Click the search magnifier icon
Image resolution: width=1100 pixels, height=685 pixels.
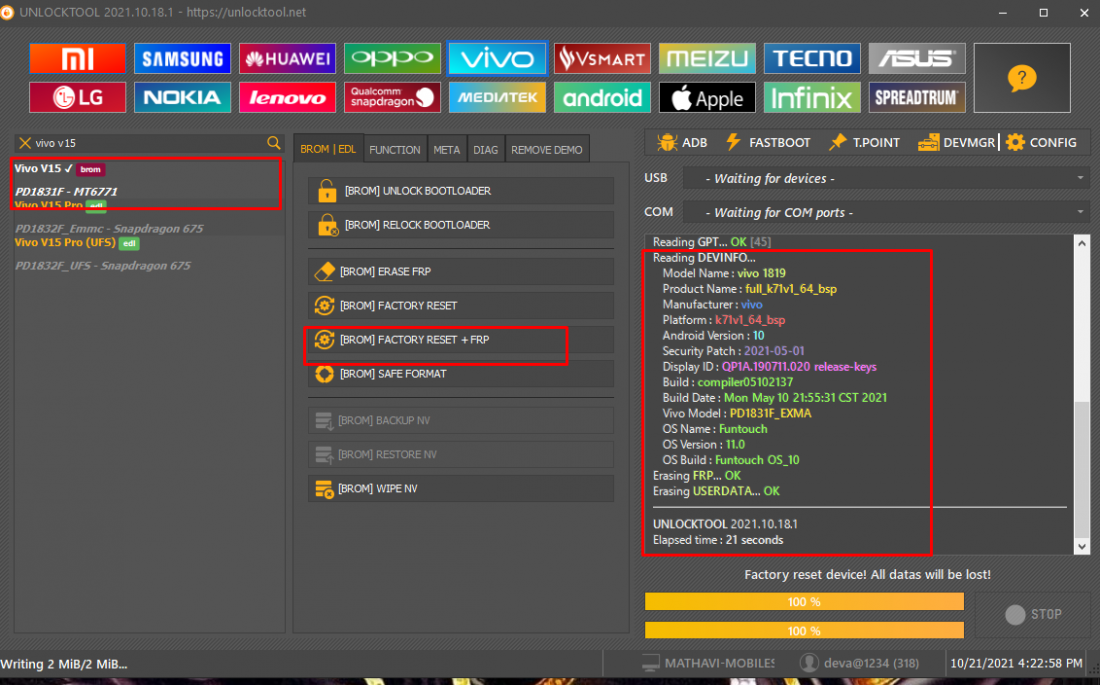[274, 143]
